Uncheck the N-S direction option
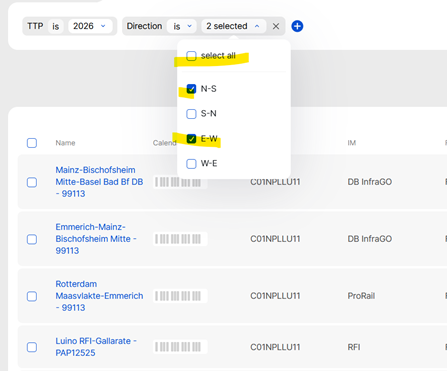 [191, 89]
